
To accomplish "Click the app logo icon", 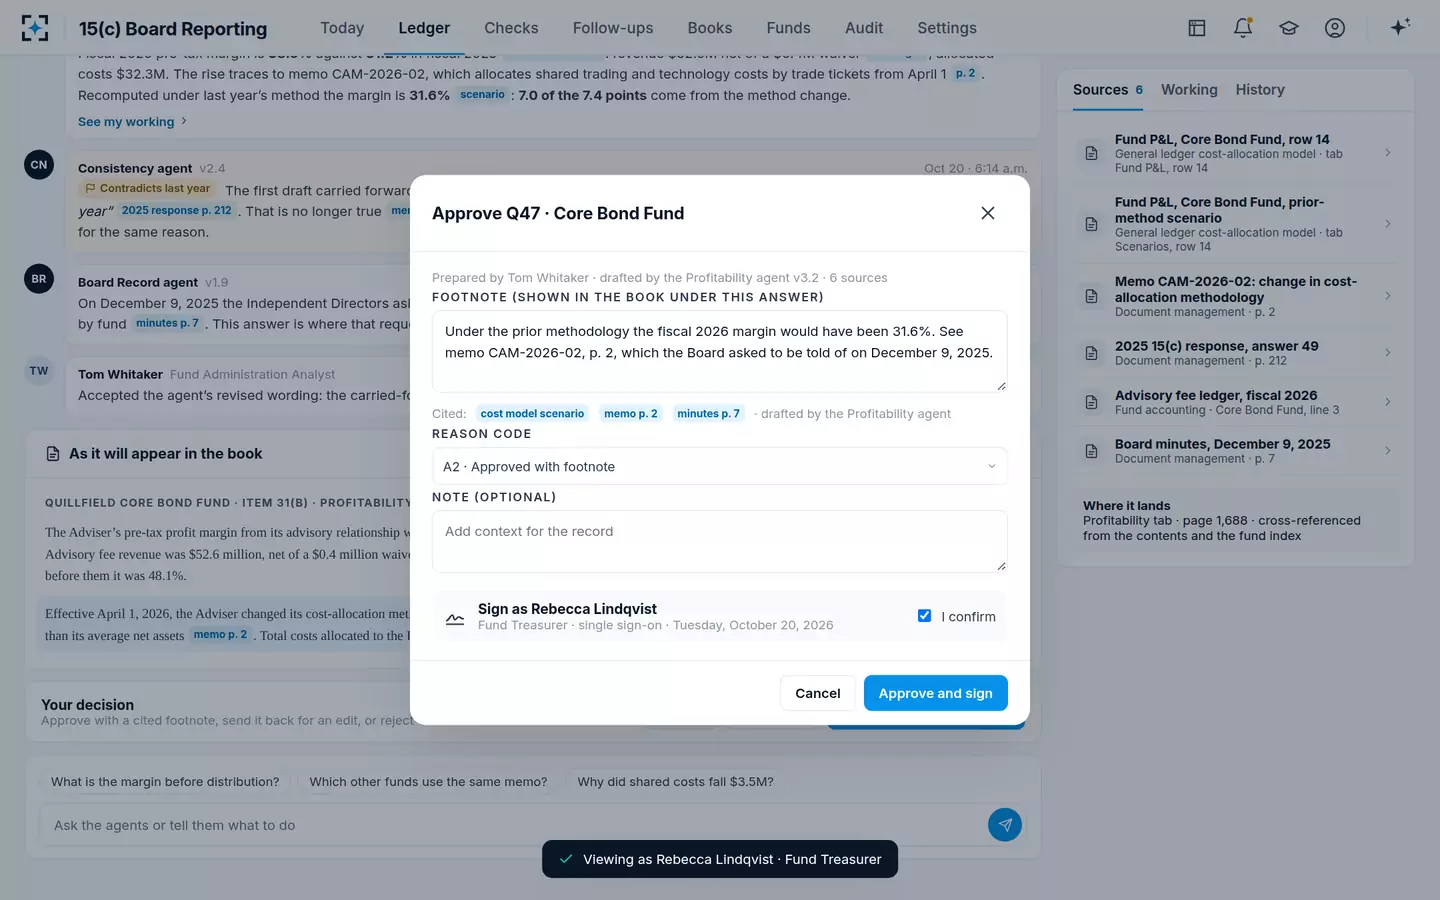I will coord(35,28).
